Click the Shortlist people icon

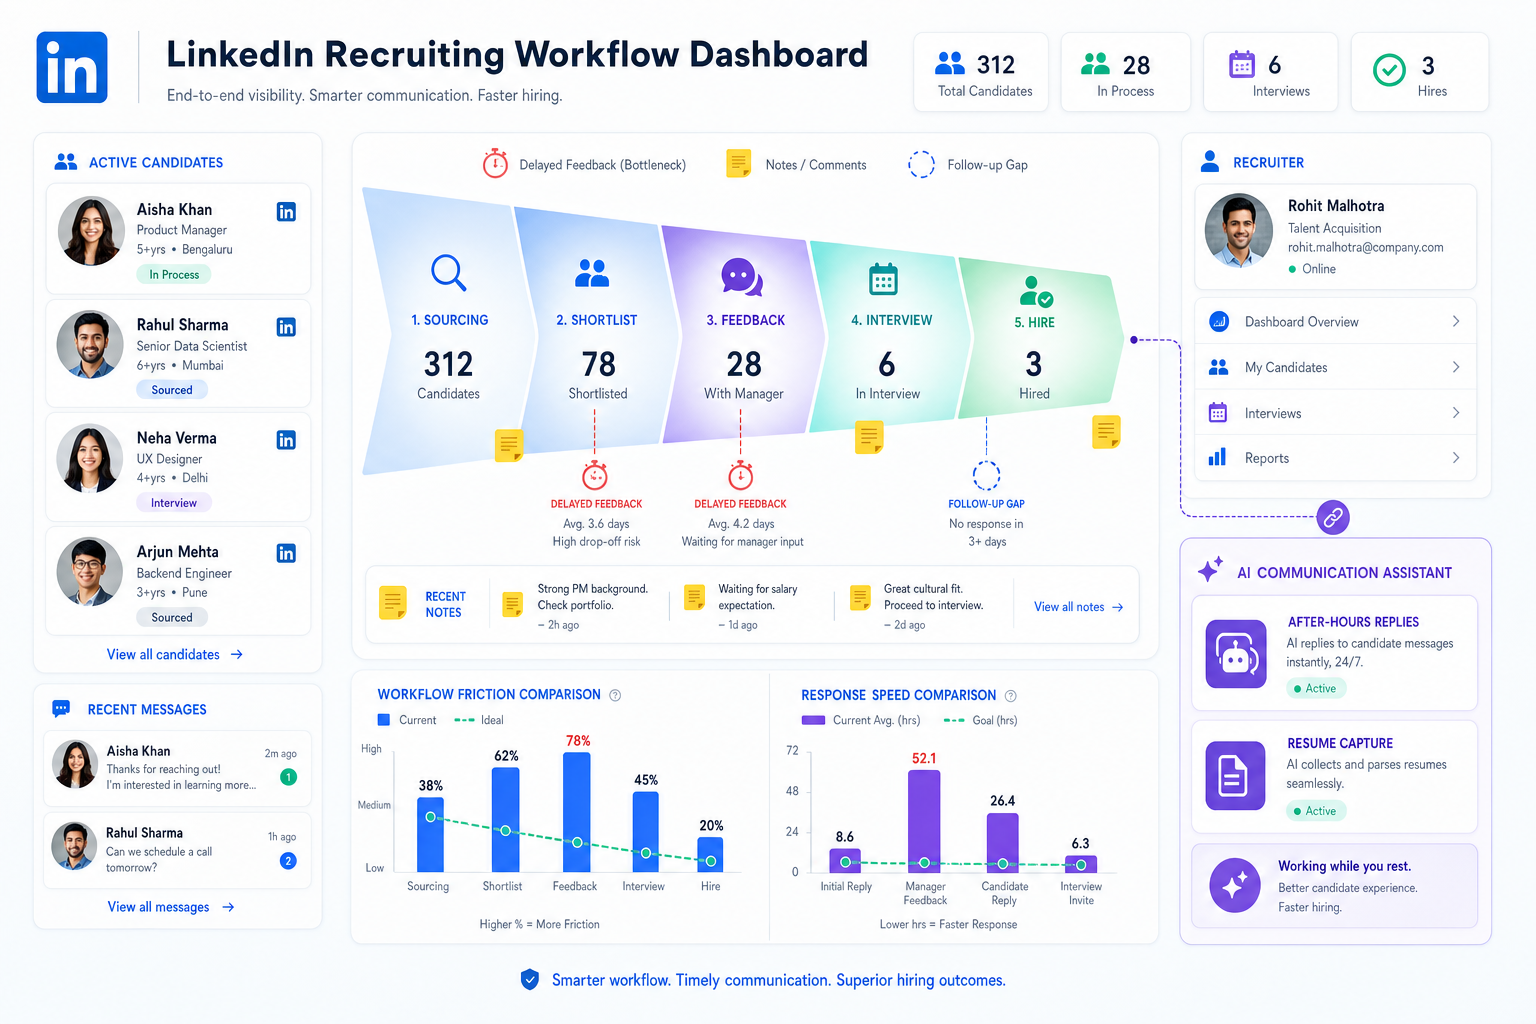tap(592, 273)
